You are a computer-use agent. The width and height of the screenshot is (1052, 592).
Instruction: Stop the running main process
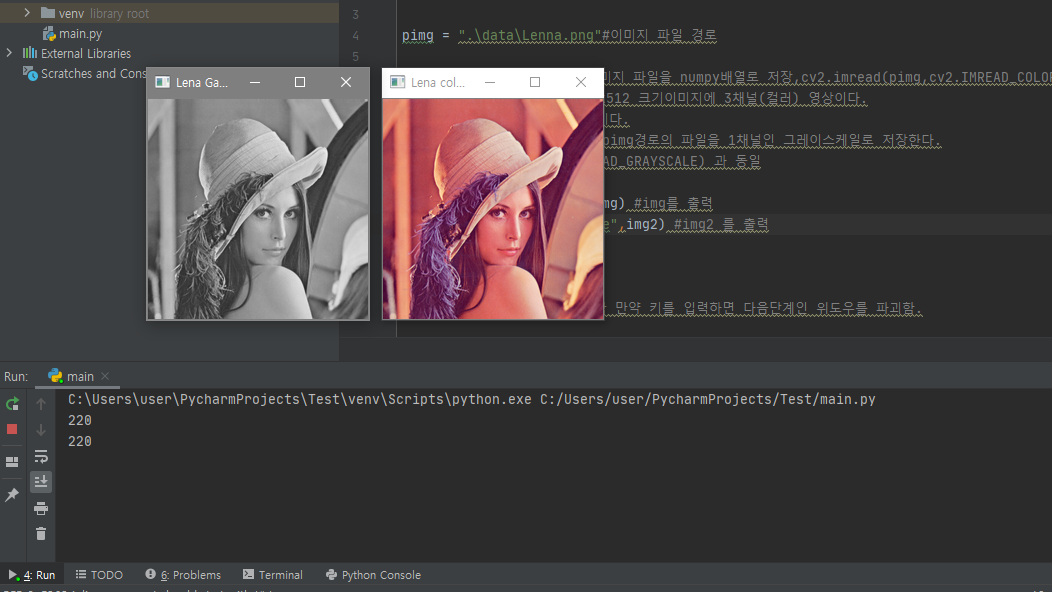pos(12,429)
